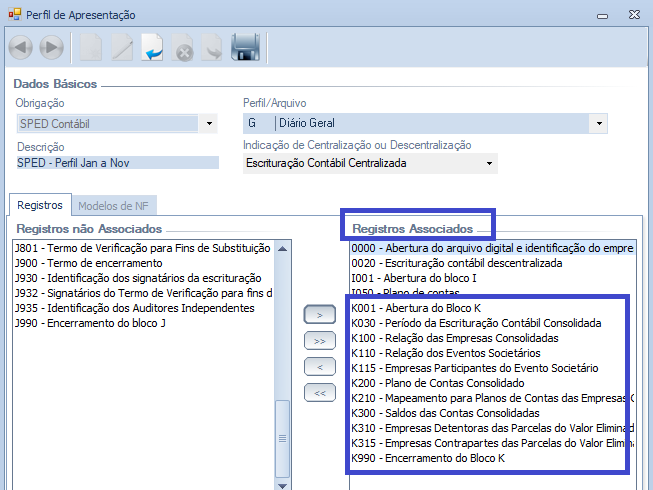Select K310 - Empresas Detentoras das Parcelas
The width and height of the screenshot is (653, 490).
(493, 428)
